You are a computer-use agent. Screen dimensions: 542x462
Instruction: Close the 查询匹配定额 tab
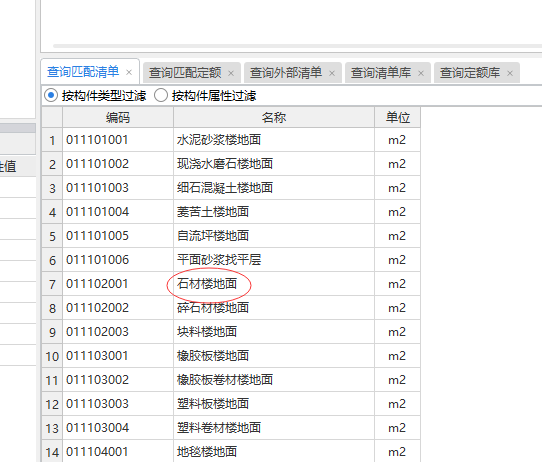(x=231, y=73)
